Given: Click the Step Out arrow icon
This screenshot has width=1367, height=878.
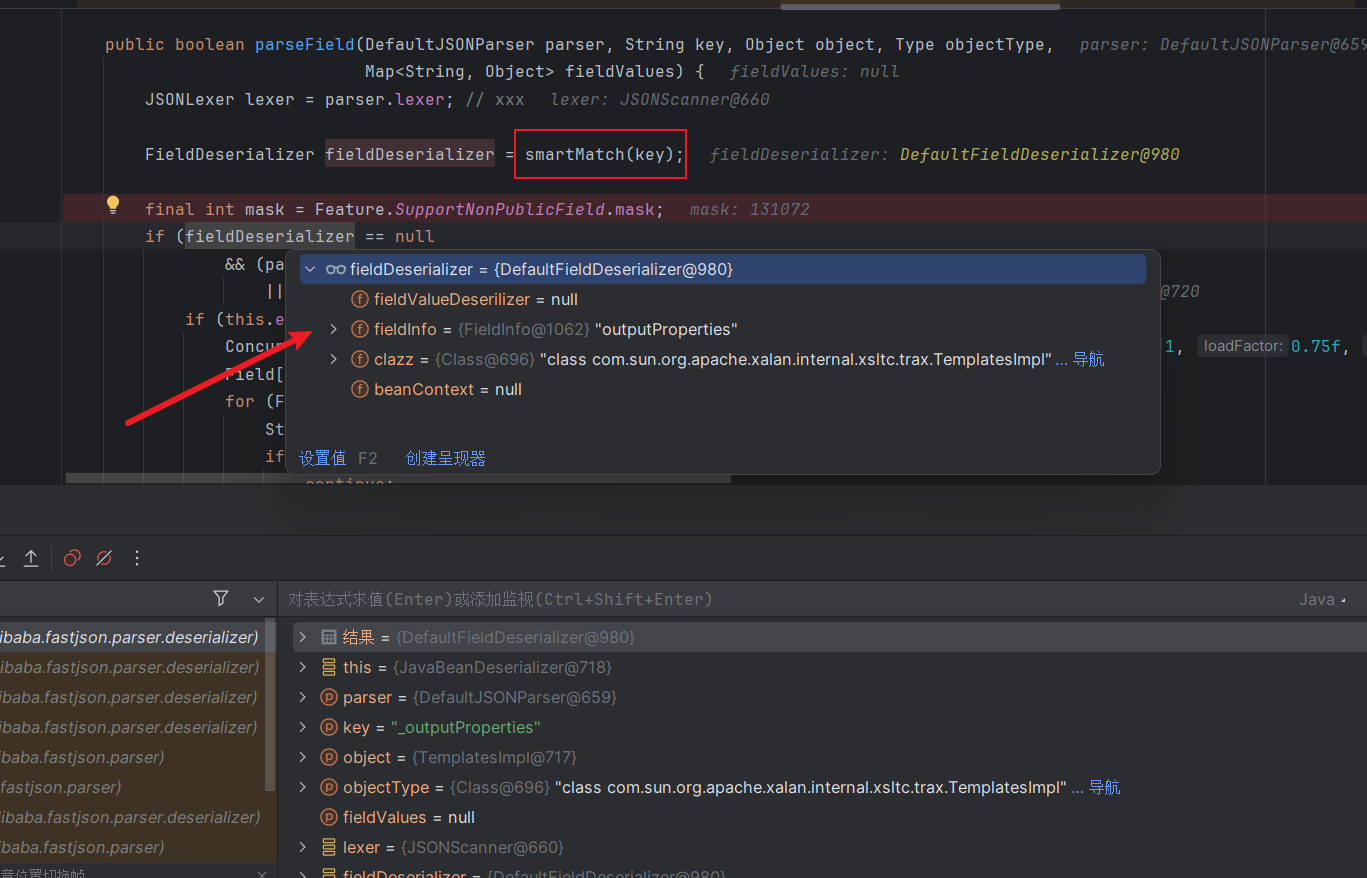Looking at the screenshot, I should pyautogui.click(x=31, y=558).
